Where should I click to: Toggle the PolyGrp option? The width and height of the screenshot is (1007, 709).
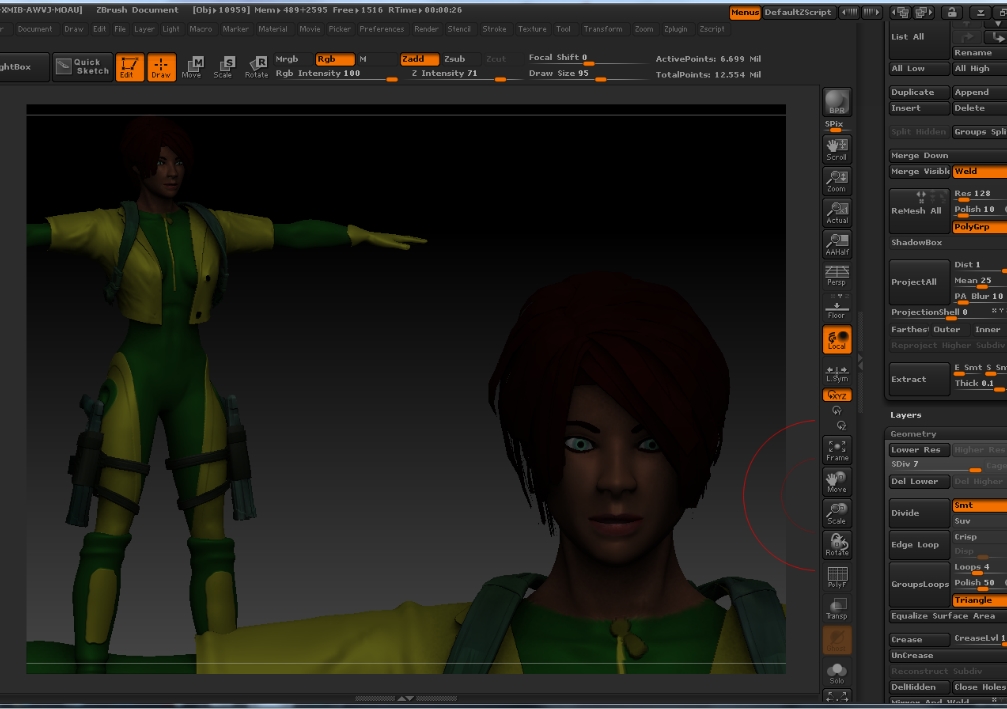(979, 227)
